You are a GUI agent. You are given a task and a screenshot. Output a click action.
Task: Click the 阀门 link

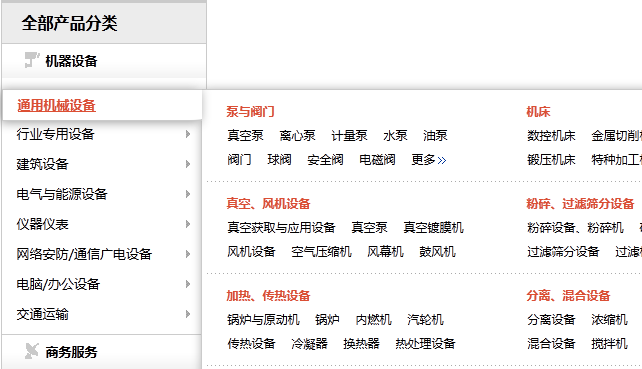tap(240, 160)
